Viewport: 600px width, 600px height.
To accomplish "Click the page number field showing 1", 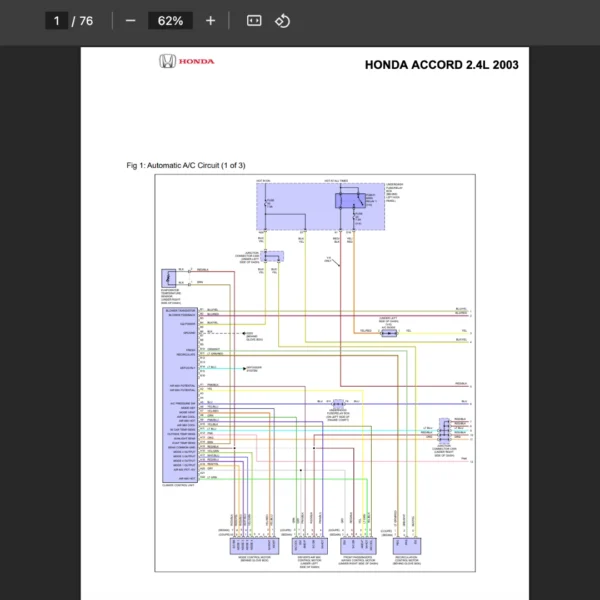I will 57,21.
